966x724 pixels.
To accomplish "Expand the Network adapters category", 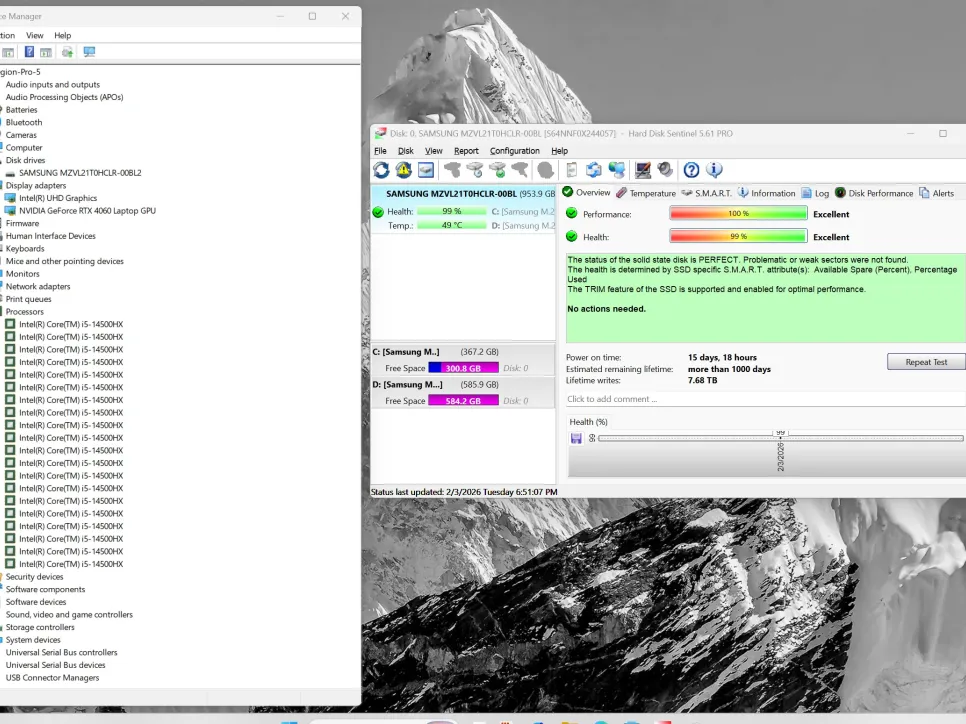I will coord(38,286).
